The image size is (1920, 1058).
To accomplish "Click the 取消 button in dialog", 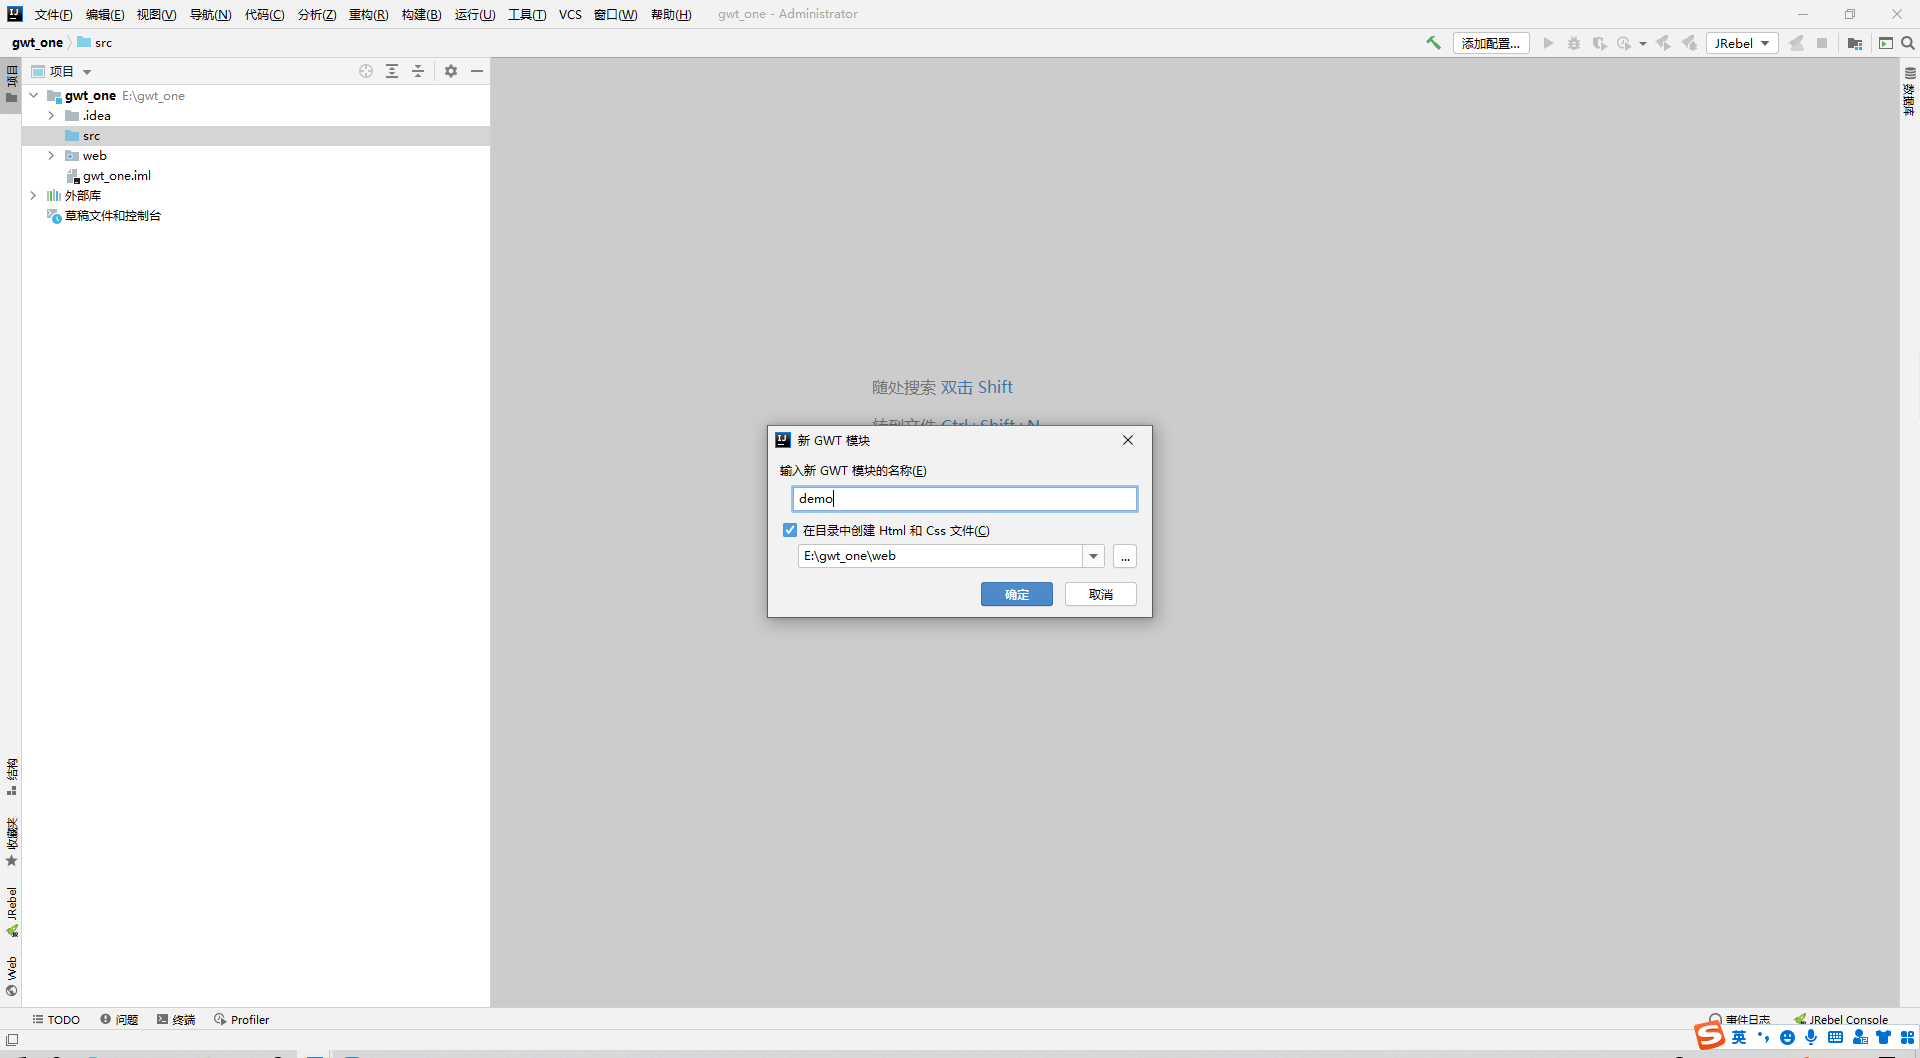I will (1099, 593).
